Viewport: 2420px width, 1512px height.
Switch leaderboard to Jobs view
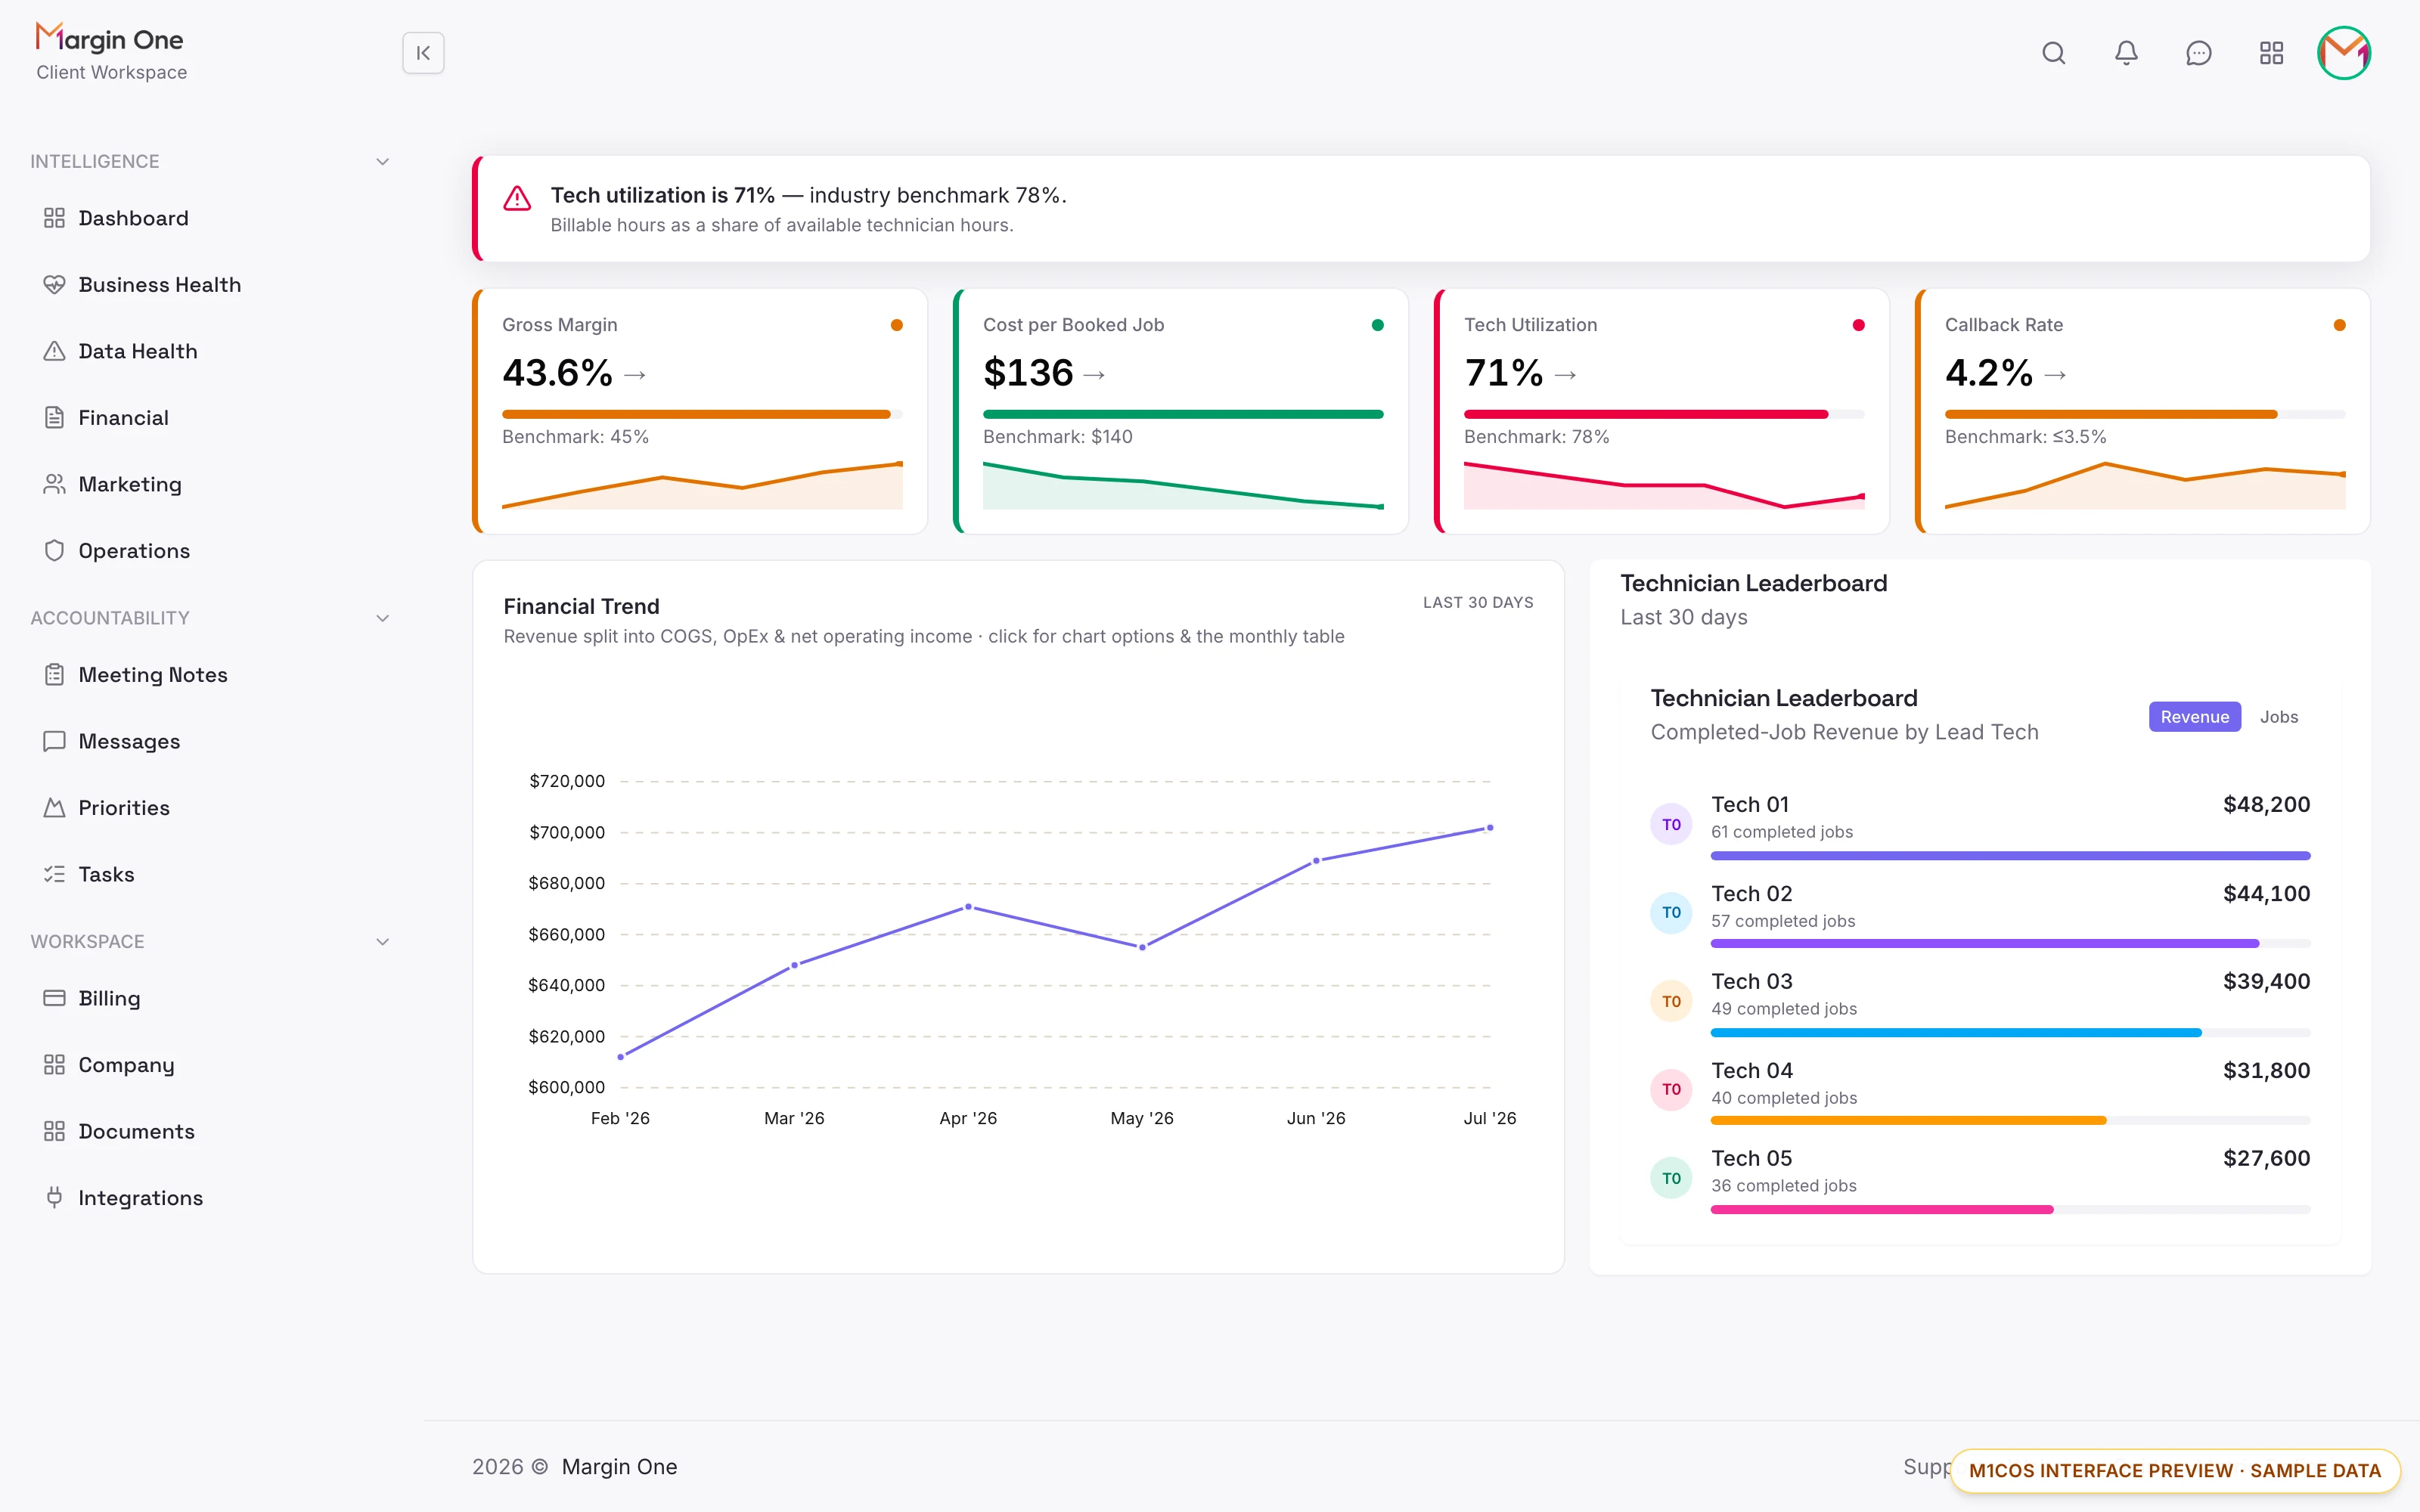click(2278, 717)
